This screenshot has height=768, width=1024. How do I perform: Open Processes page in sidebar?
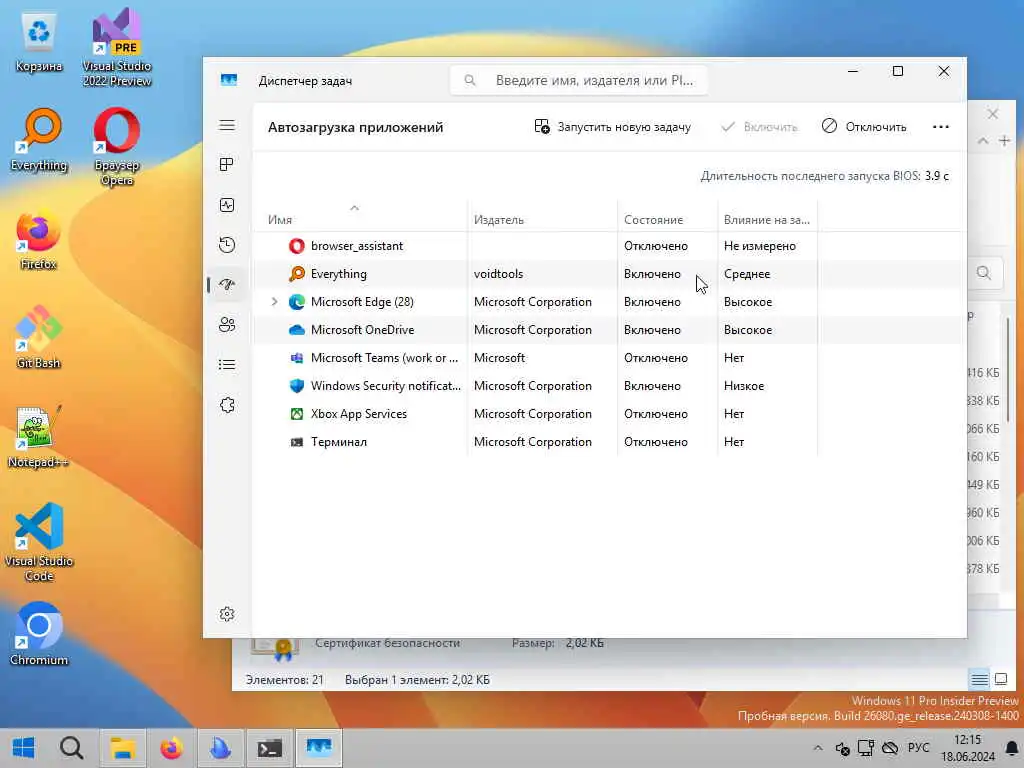coord(227,165)
